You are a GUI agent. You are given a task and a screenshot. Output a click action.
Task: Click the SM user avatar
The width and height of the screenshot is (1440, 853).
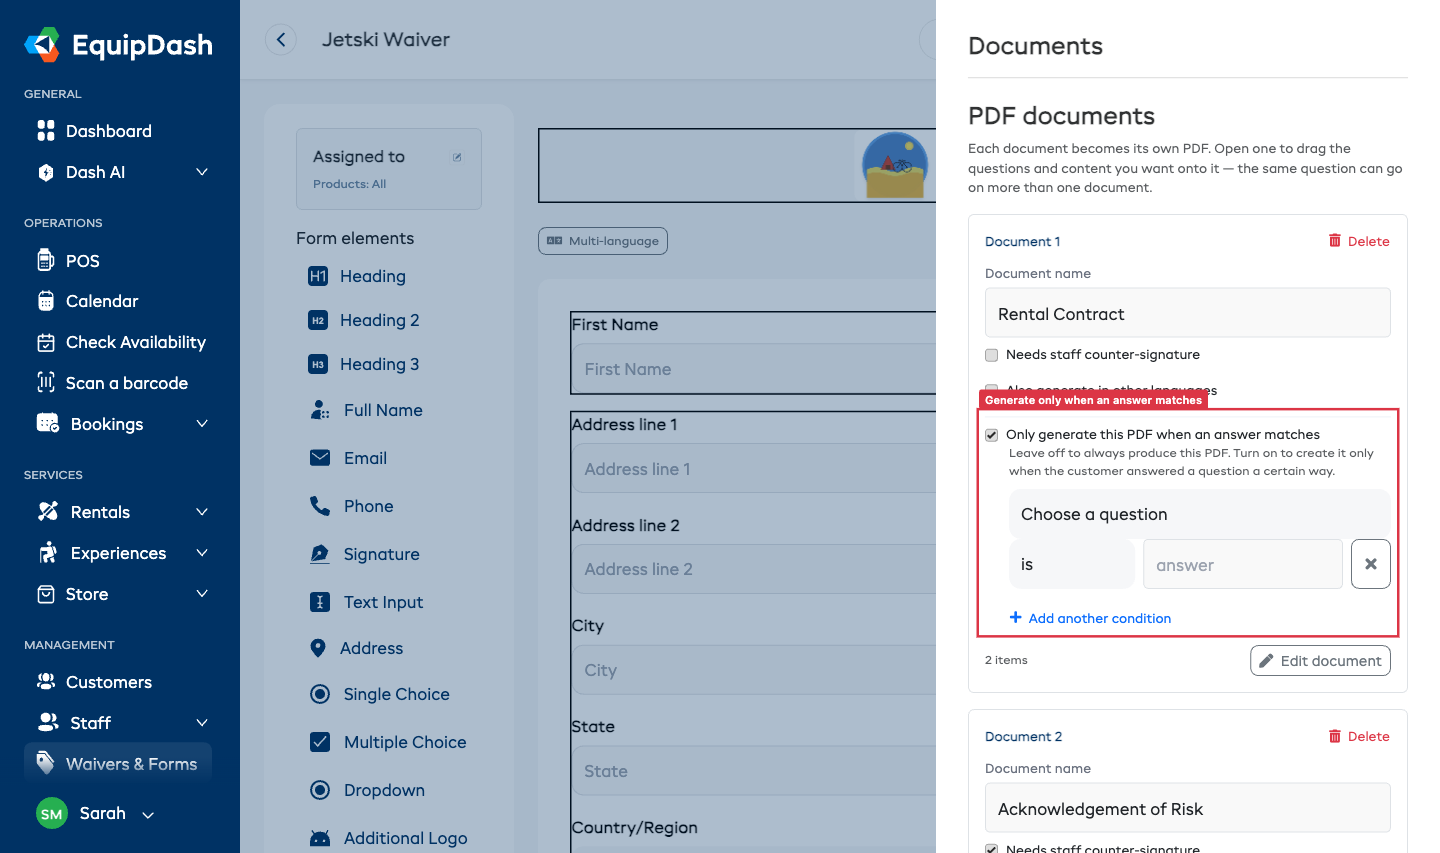click(52, 814)
